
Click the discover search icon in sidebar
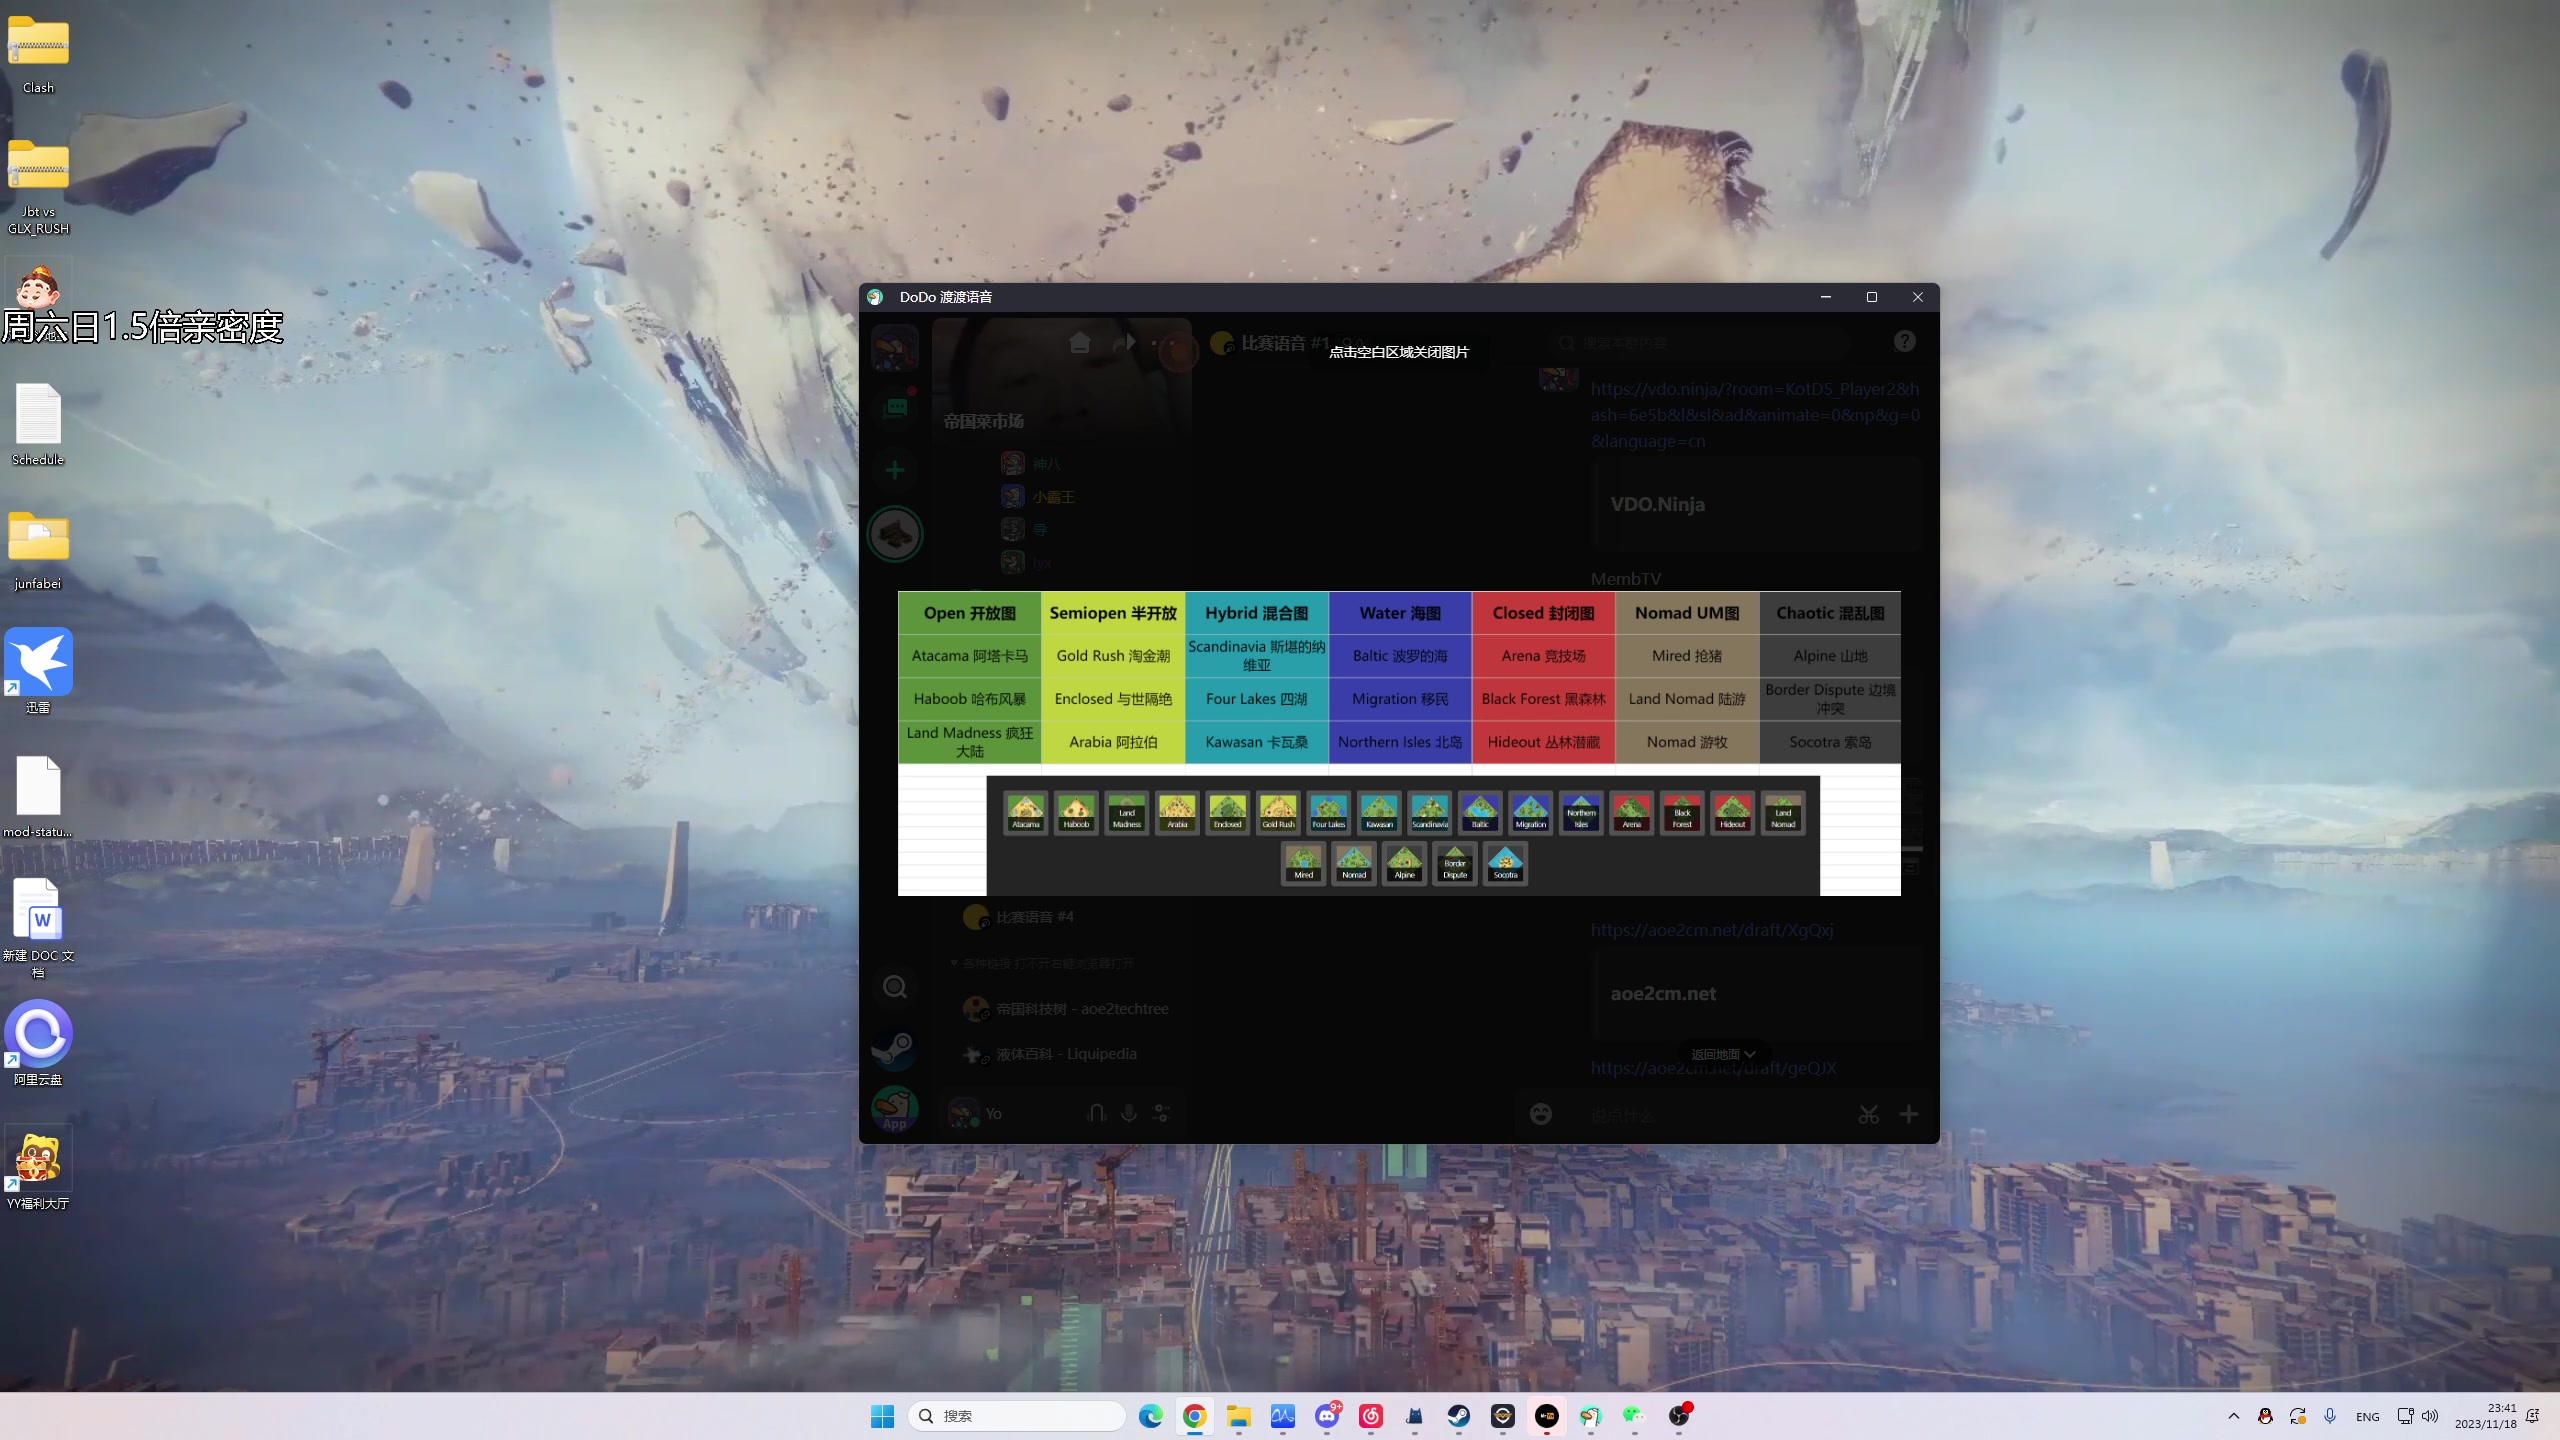(x=894, y=987)
